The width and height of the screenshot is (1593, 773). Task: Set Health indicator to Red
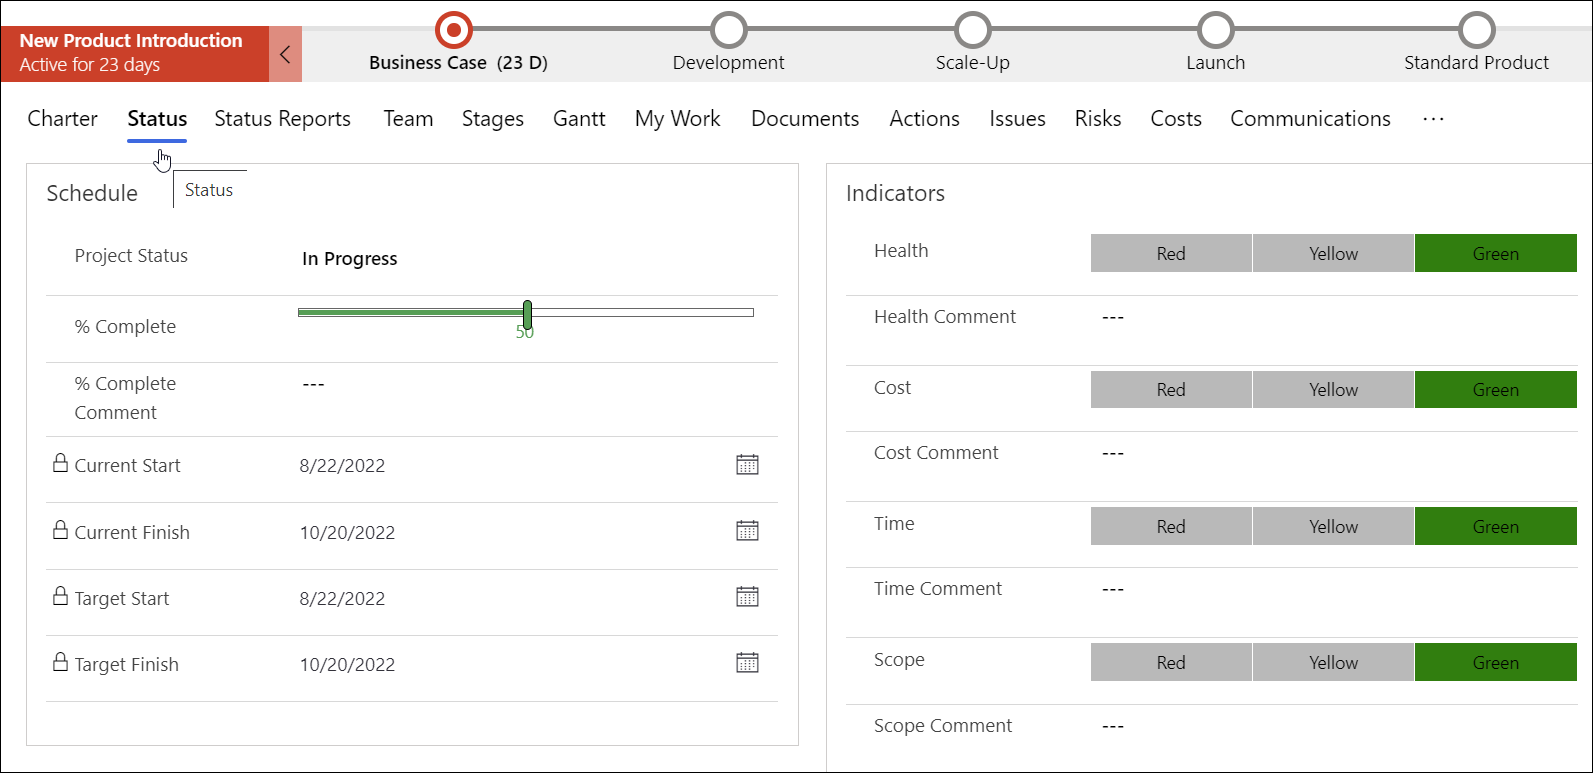[x=1171, y=254]
